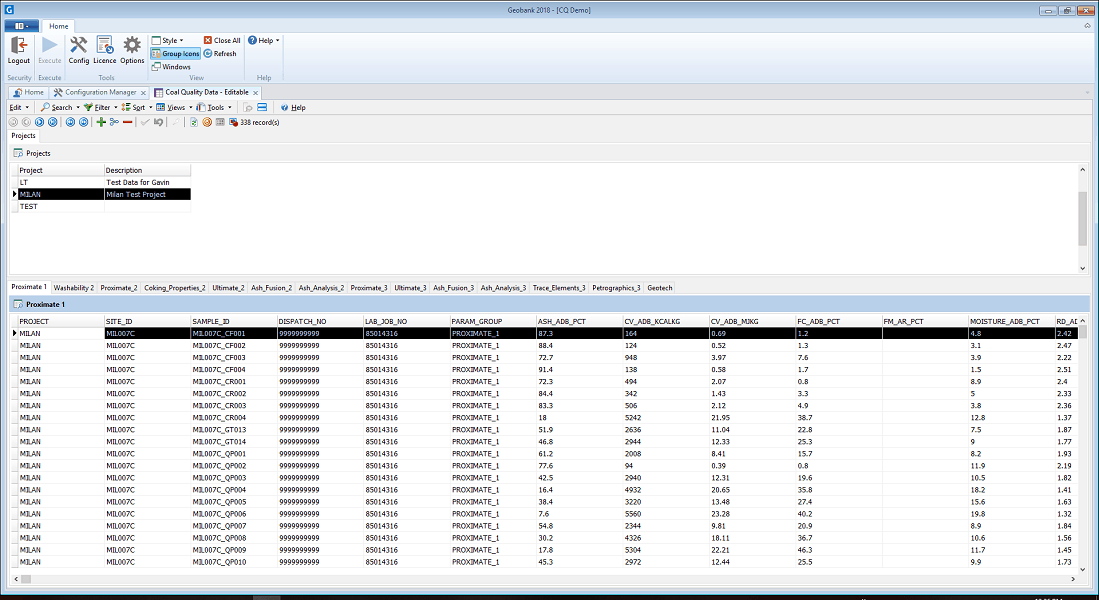Open the Filter dropdown menu
This screenshot has height=600, width=1099.
pos(101,107)
